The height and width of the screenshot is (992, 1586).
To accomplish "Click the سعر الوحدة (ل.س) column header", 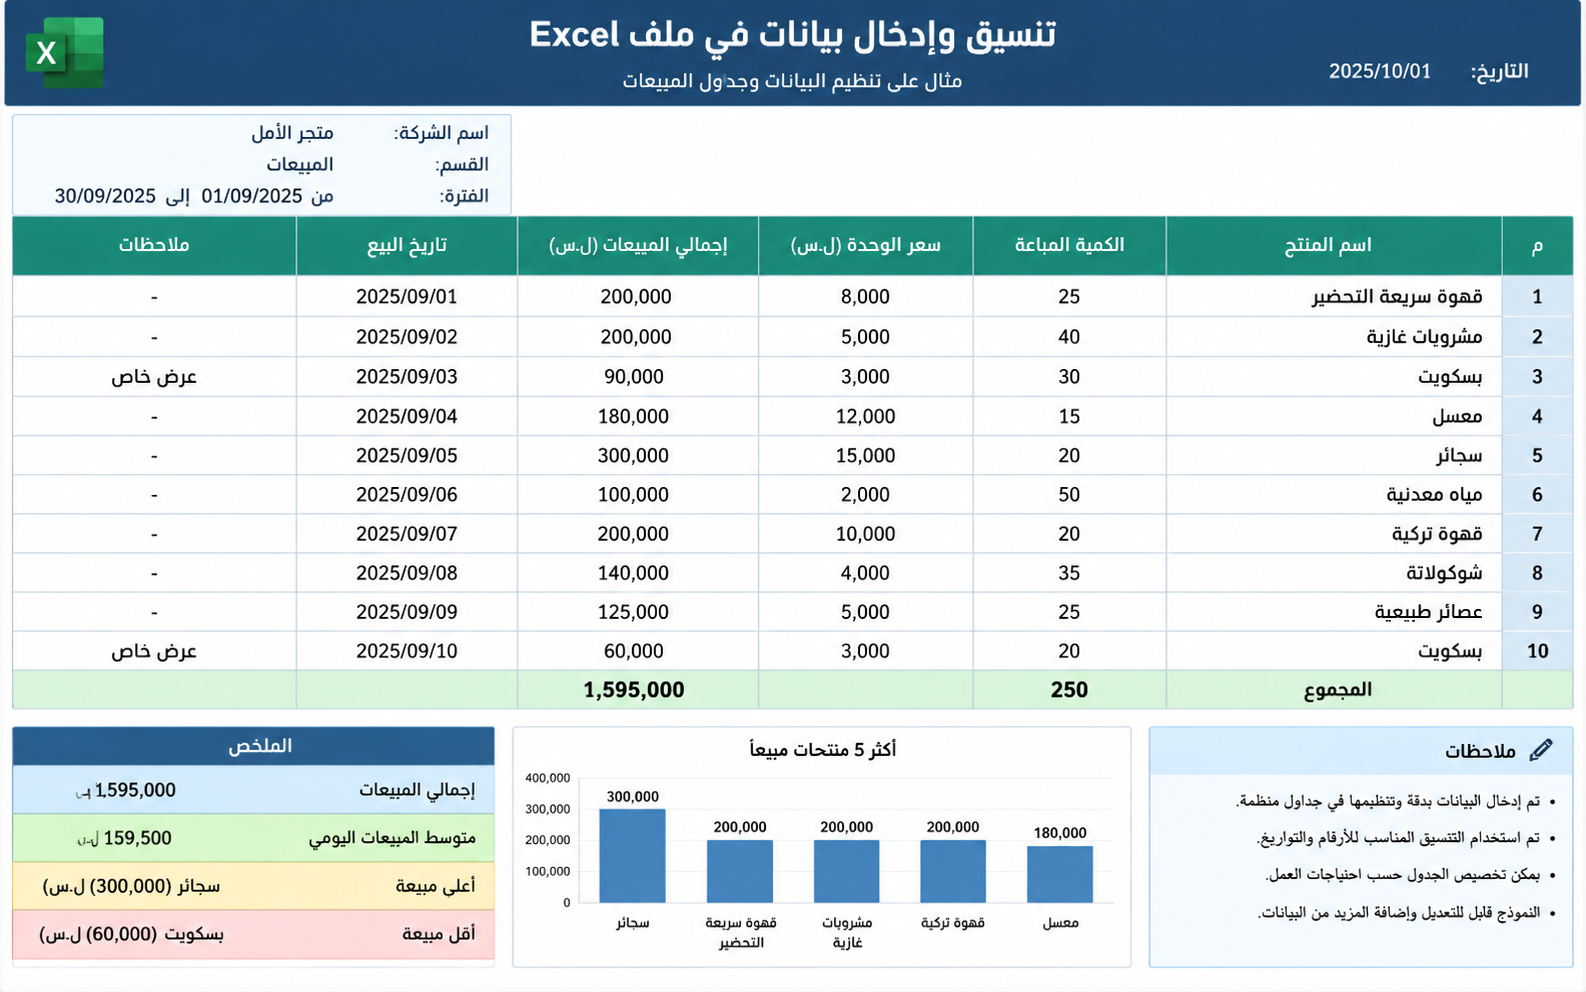I will point(865,246).
